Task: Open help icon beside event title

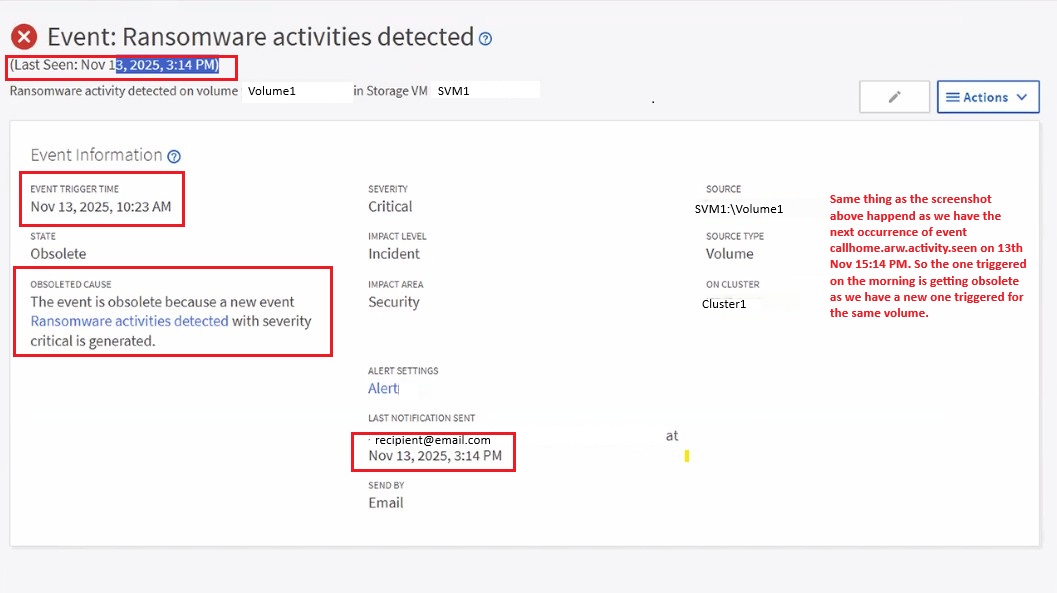Action: tap(485, 39)
